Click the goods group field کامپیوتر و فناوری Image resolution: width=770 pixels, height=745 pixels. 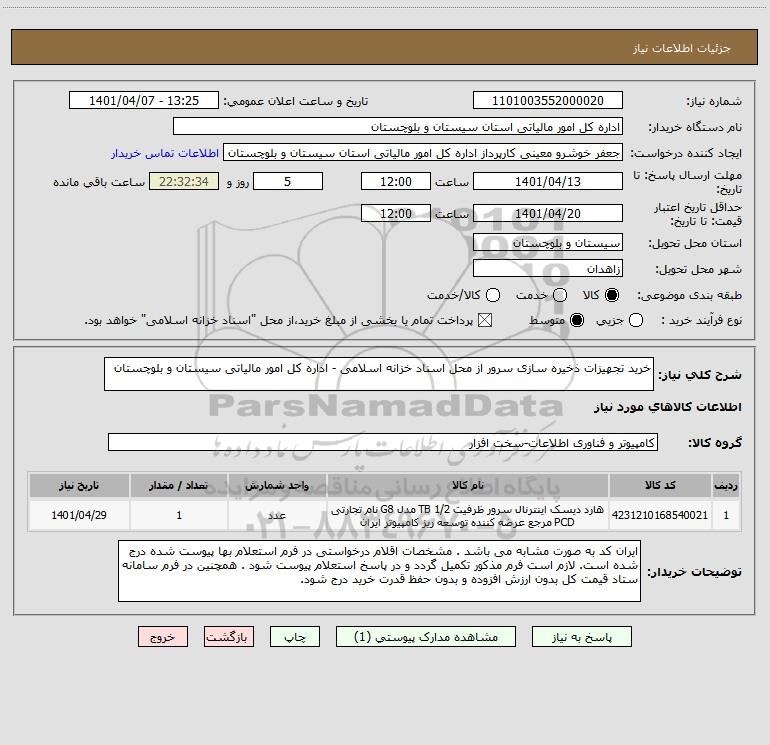coord(383,442)
